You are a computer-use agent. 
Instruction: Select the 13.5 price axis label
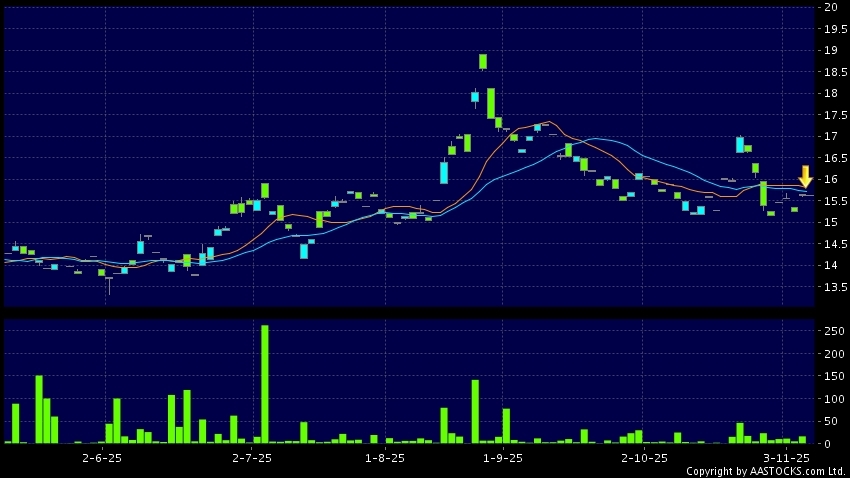click(830, 286)
